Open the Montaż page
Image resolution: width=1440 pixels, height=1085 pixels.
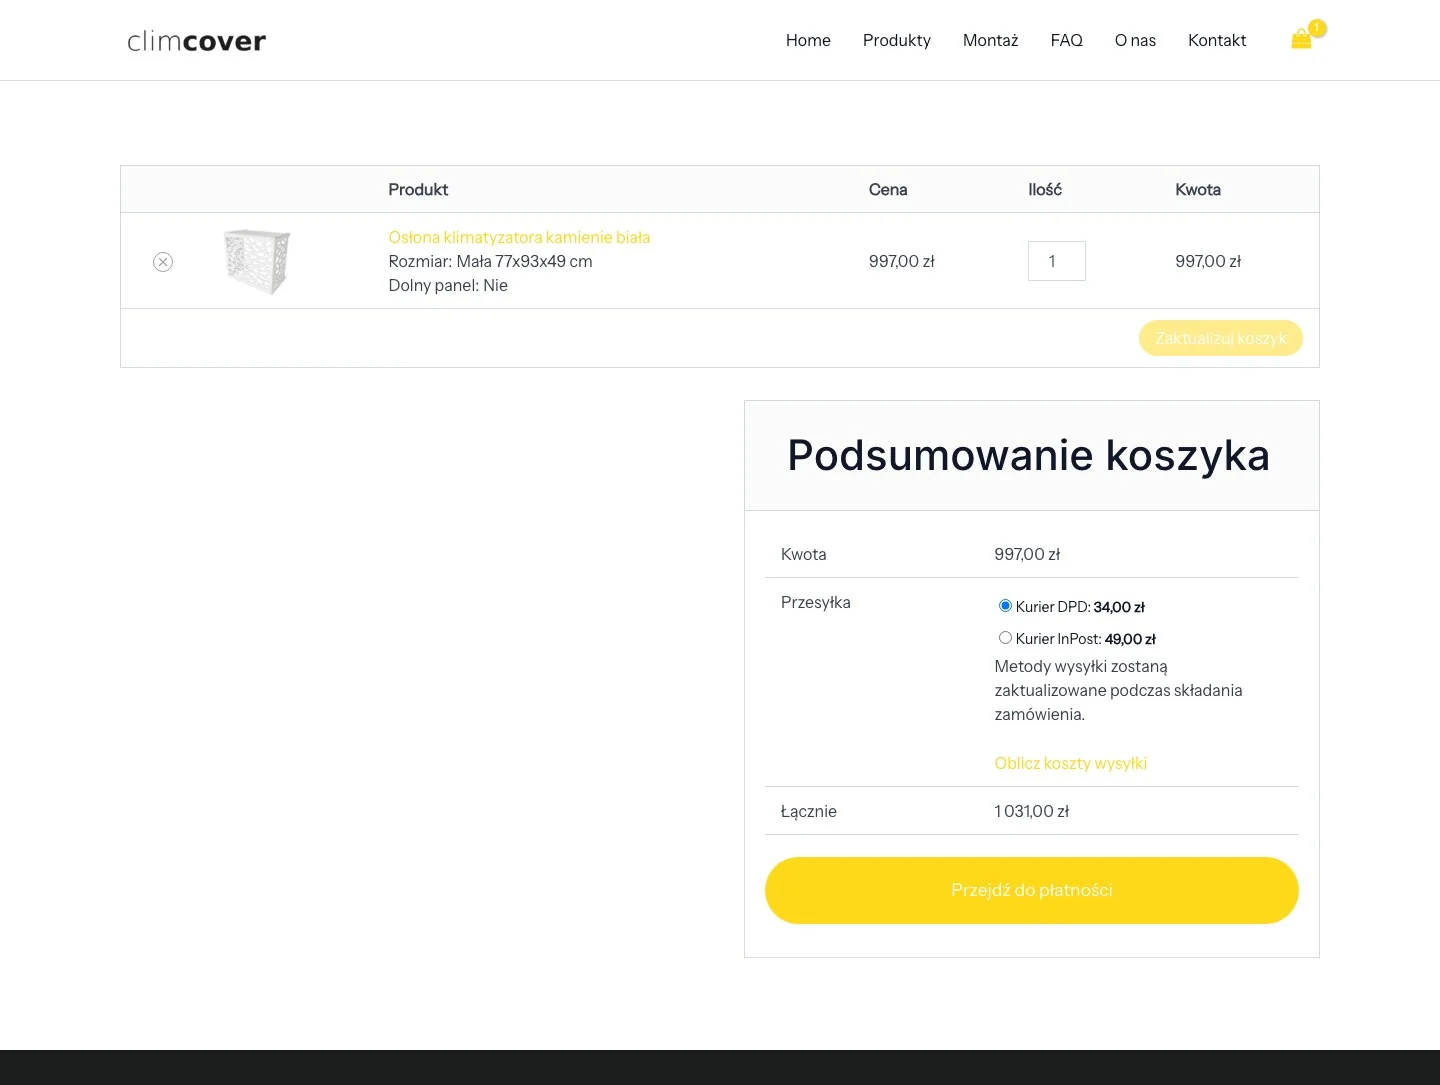(x=991, y=40)
